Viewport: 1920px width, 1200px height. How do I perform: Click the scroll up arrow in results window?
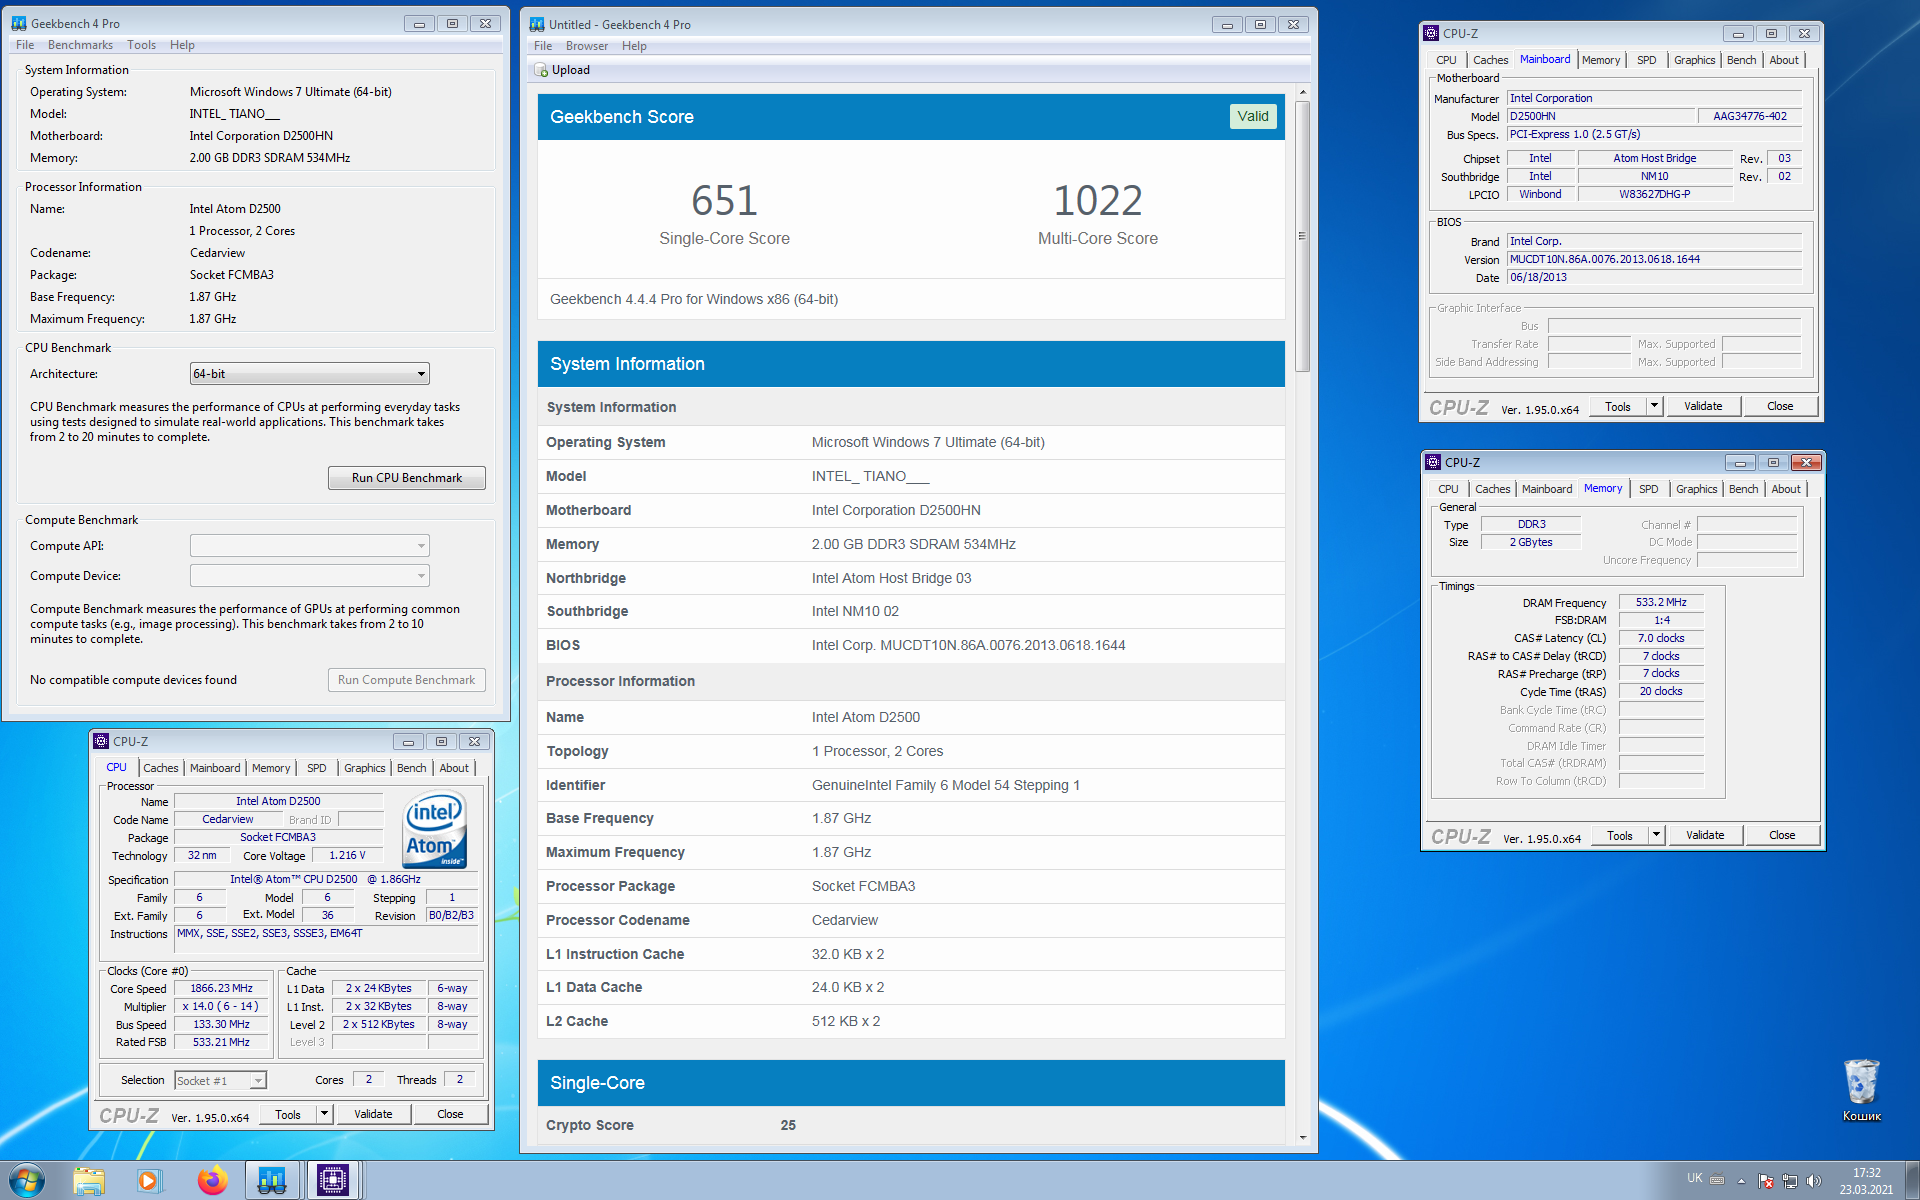pos(1302,92)
